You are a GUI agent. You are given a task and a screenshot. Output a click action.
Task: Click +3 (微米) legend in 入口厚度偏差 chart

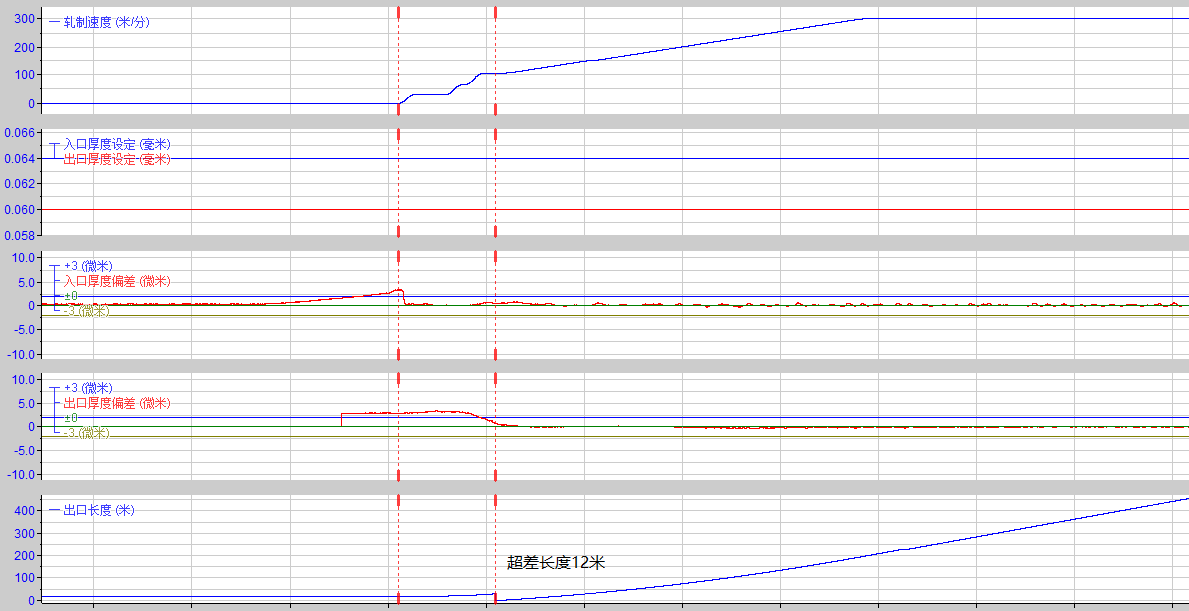pos(87,266)
